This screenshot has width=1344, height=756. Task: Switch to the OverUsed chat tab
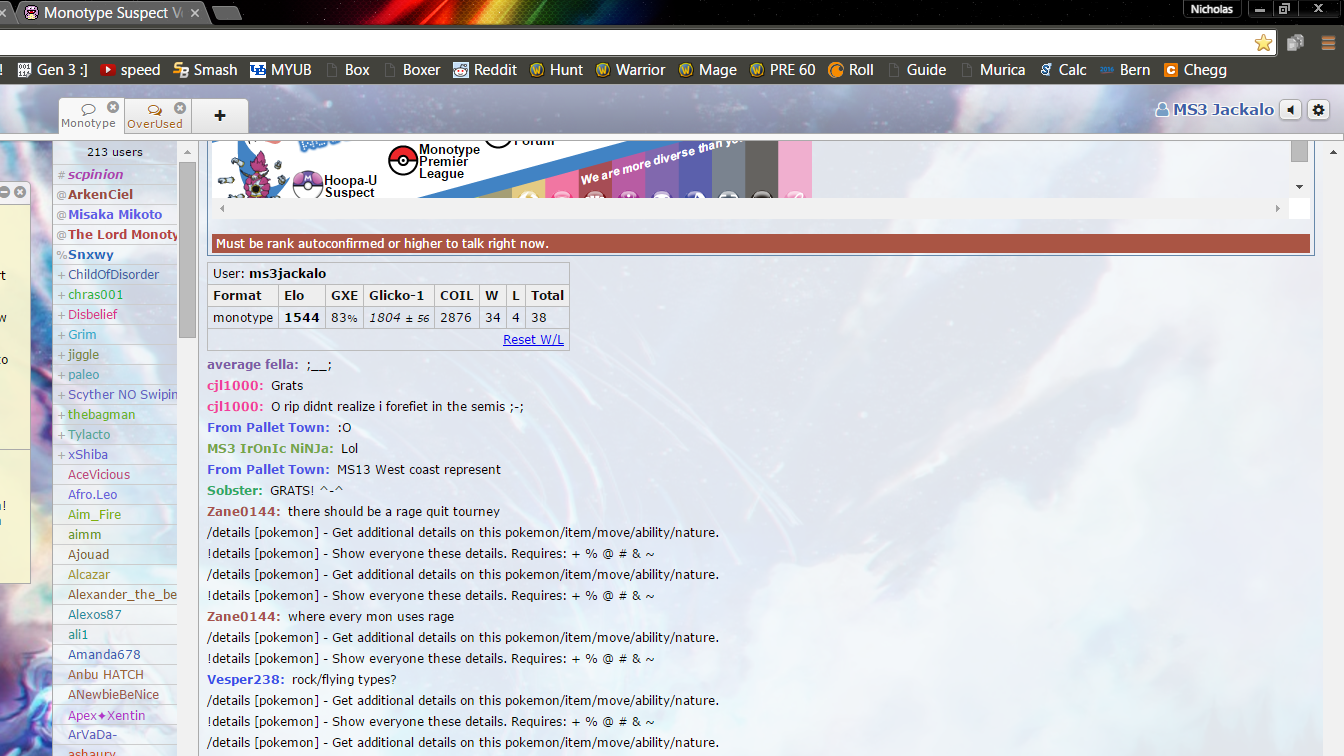pos(155,116)
